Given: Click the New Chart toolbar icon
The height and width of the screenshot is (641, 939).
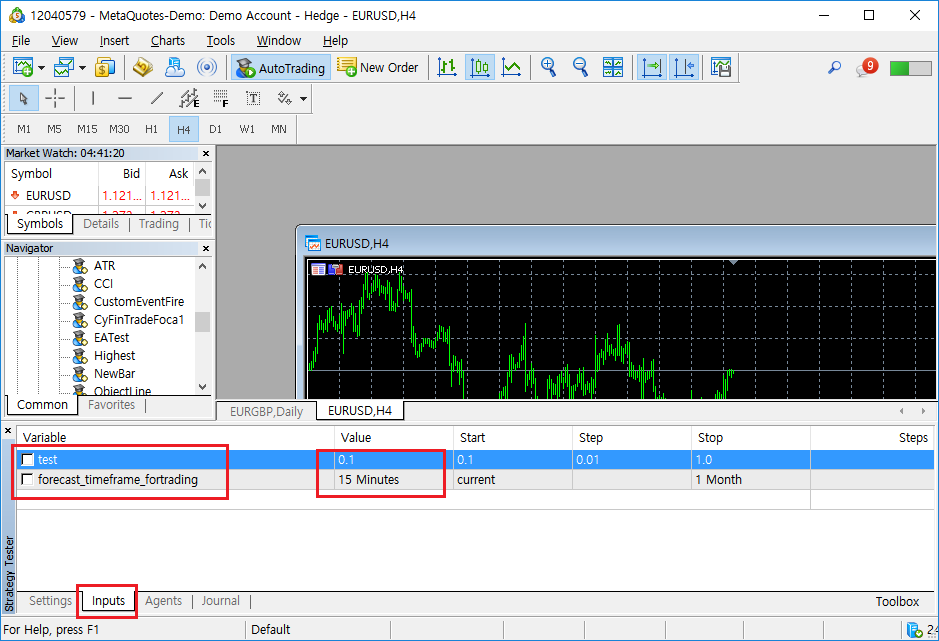Looking at the screenshot, I should pyautogui.click(x=23, y=68).
